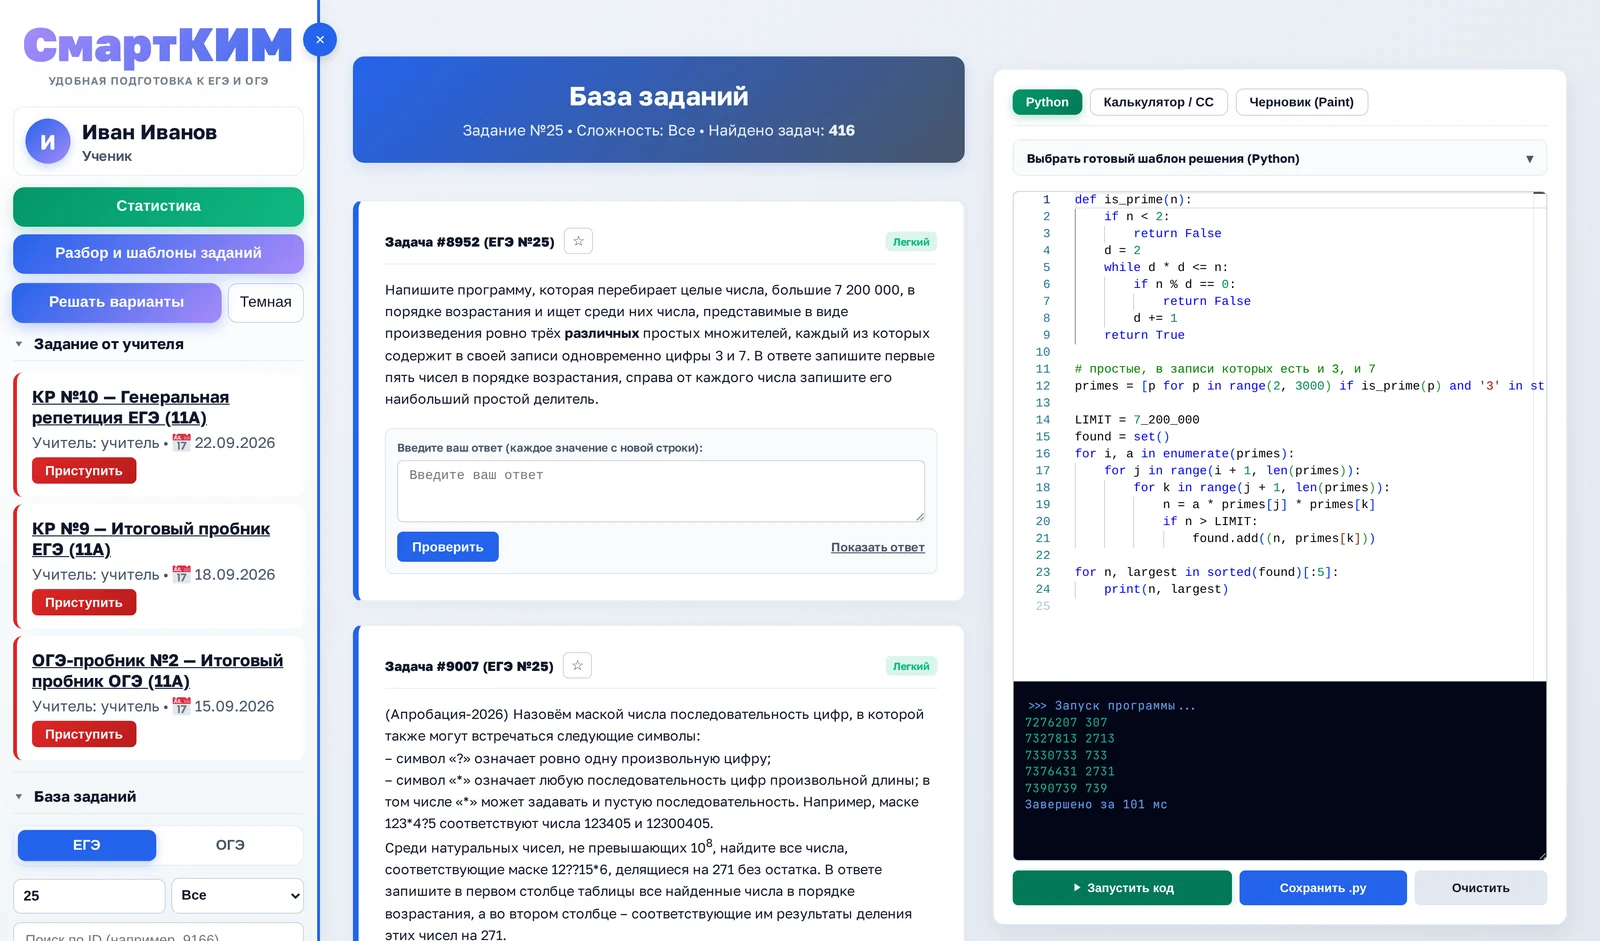Run the code with Запустить код

click(x=1122, y=888)
